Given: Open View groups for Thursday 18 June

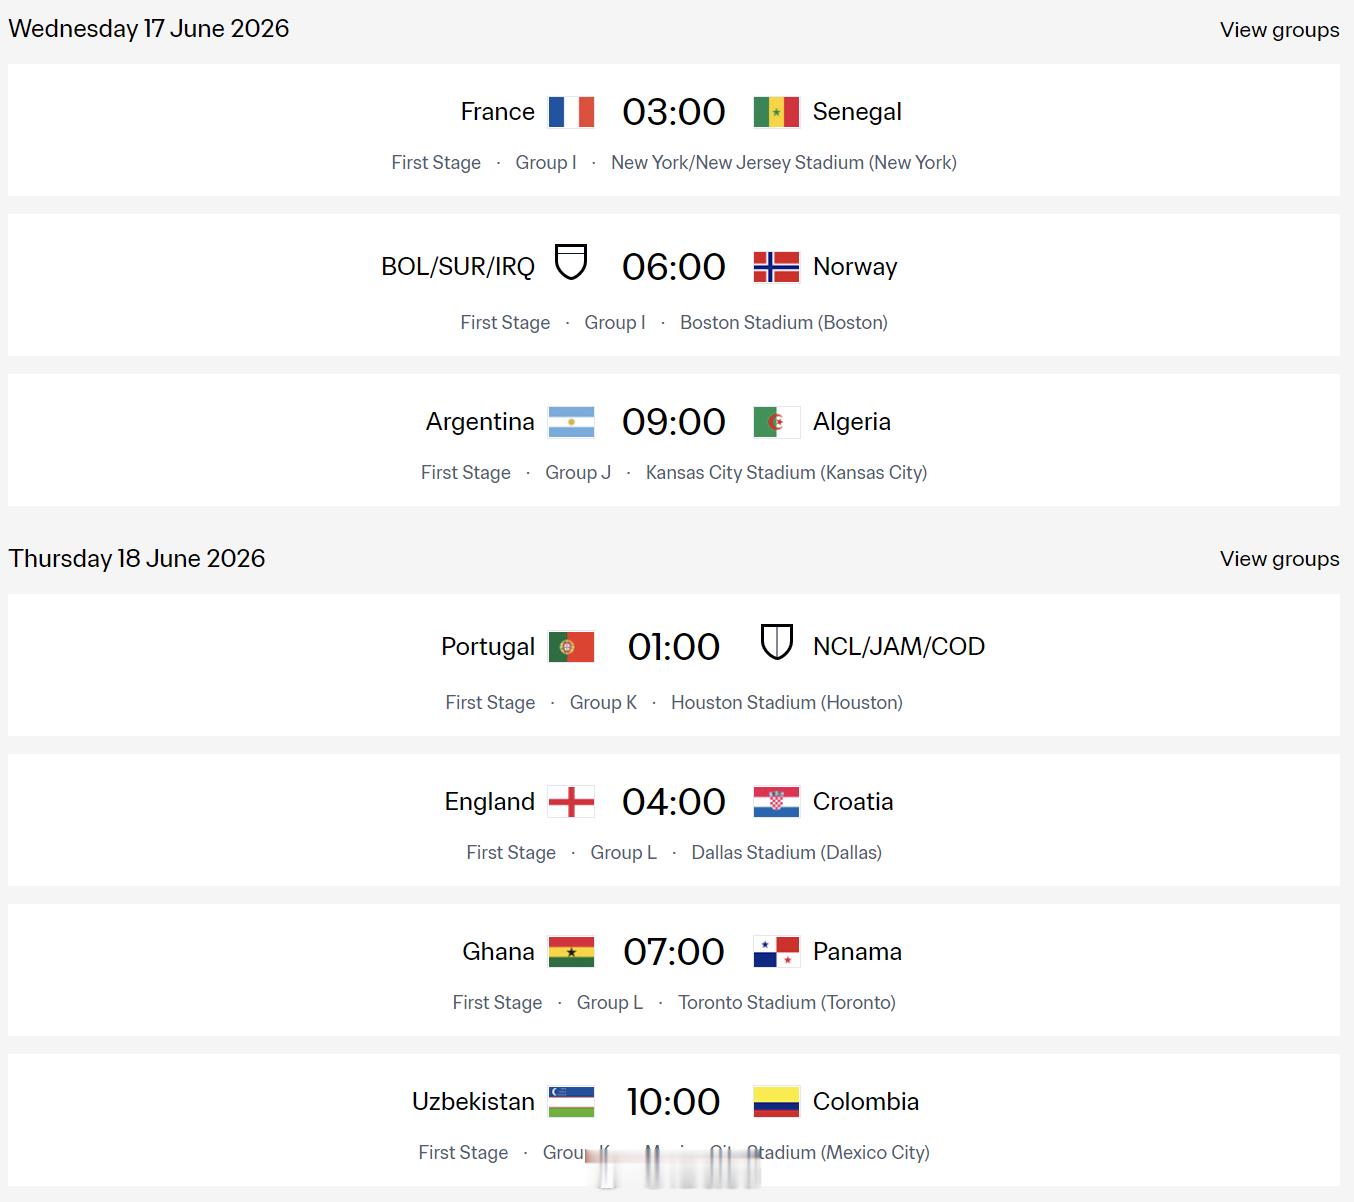Looking at the screenshot, I should pyautogui.click(x=1279, y=559).
